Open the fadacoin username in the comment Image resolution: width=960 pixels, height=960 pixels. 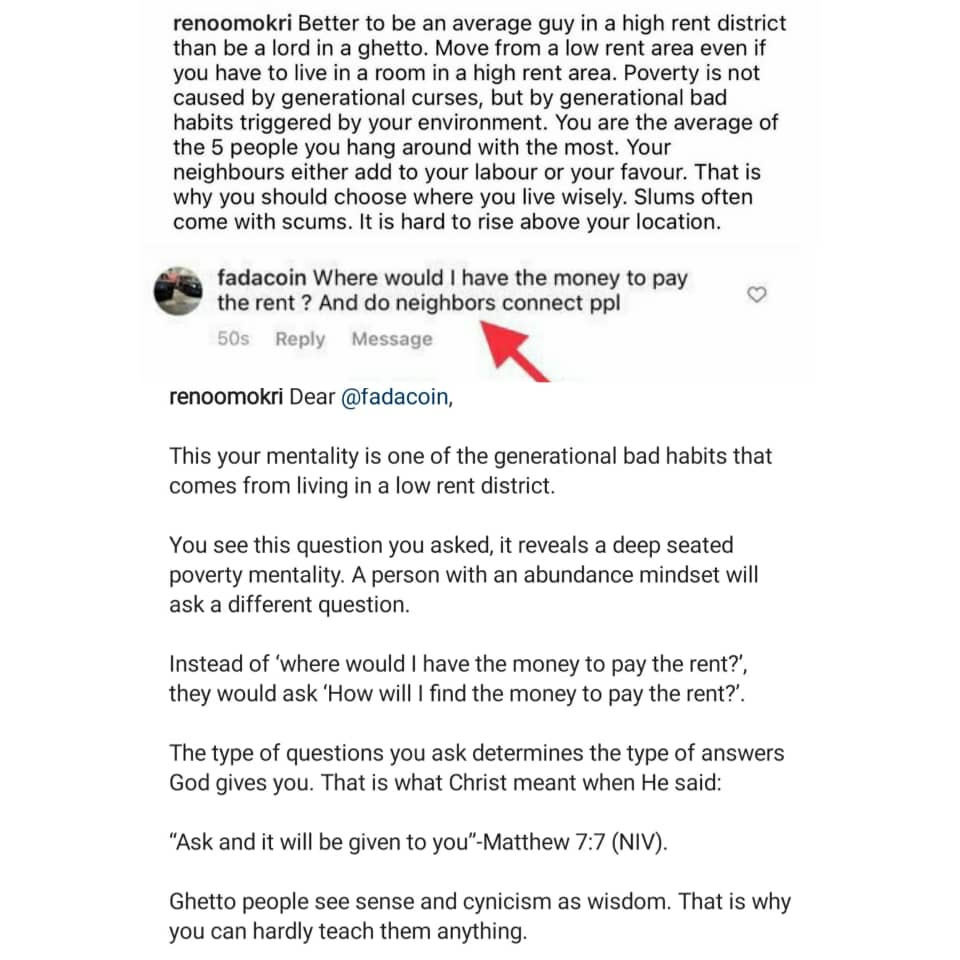(x=263, y=278)
